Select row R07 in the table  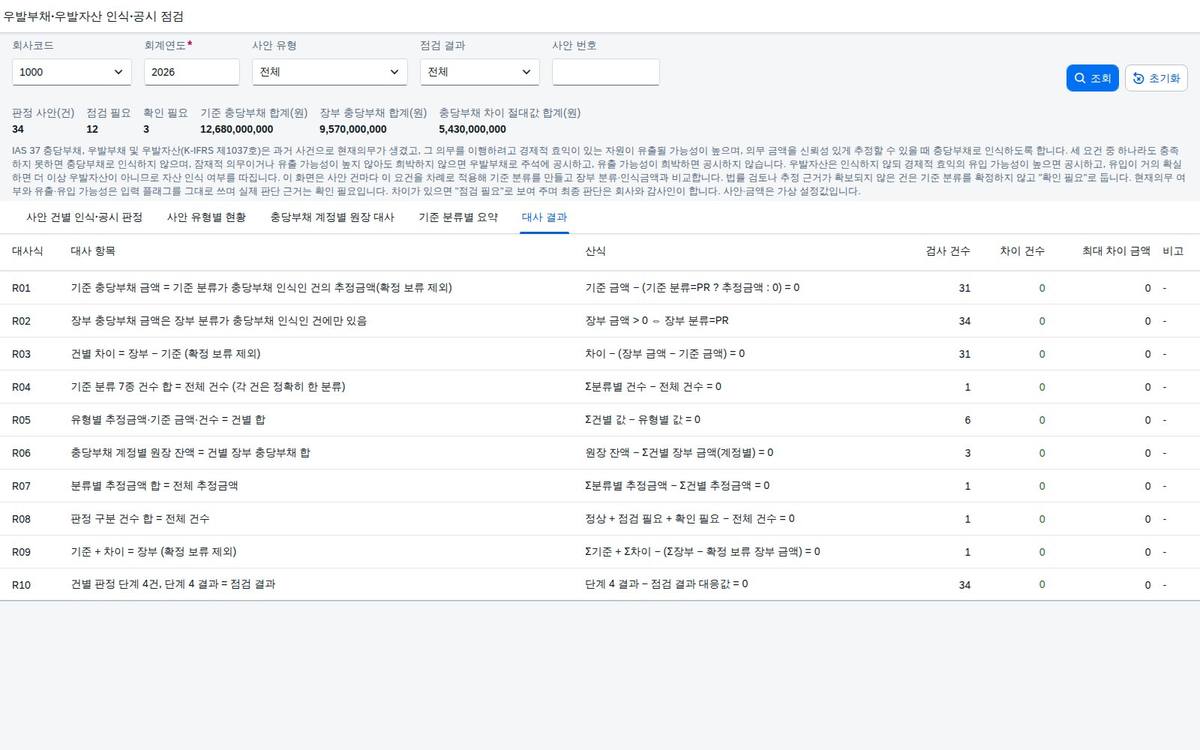click(600, 486)
